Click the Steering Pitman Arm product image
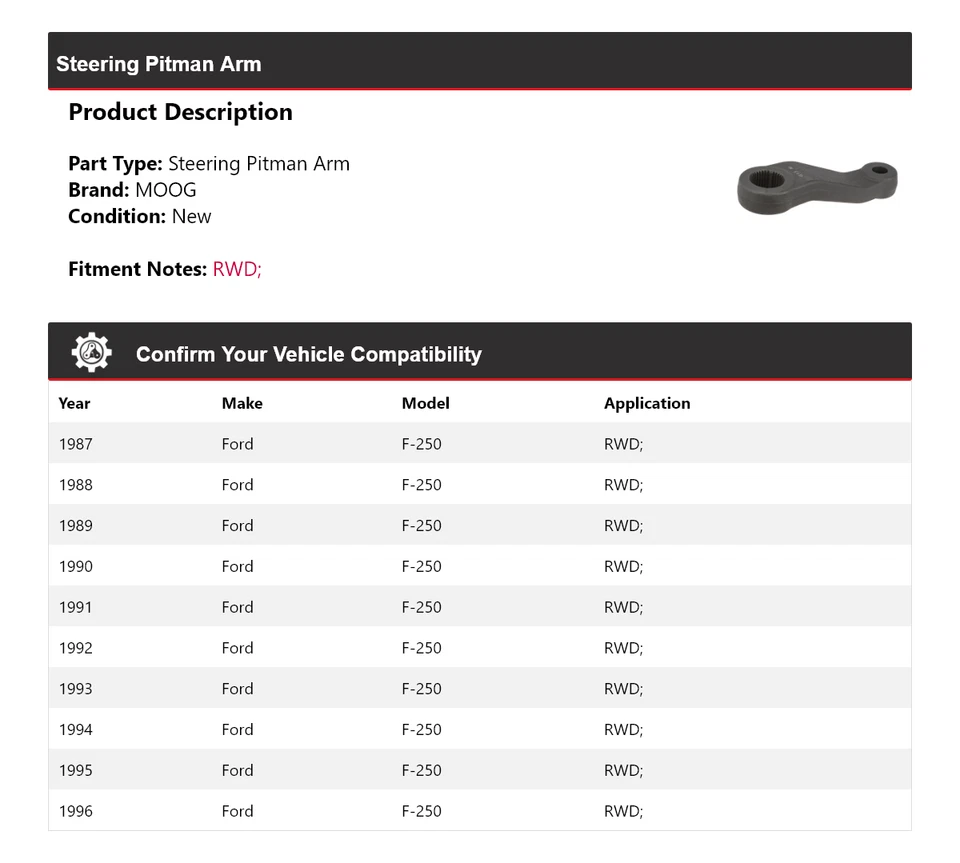 (x=817, y=187)
